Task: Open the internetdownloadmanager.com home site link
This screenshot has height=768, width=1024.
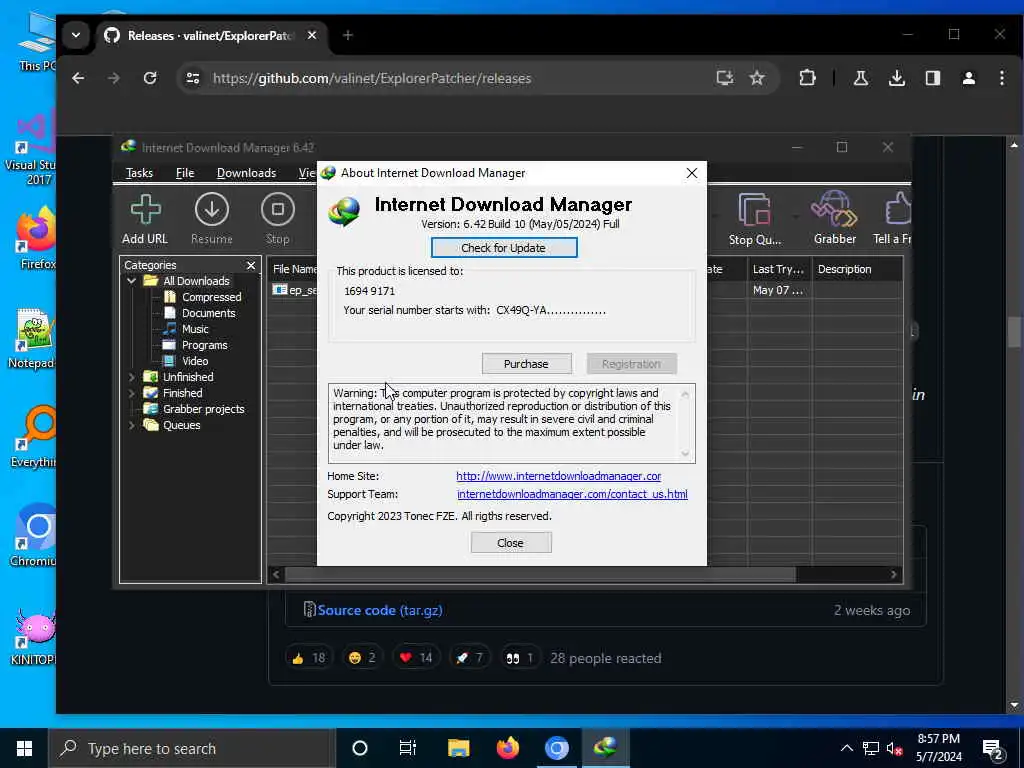Action: point(558,476)
